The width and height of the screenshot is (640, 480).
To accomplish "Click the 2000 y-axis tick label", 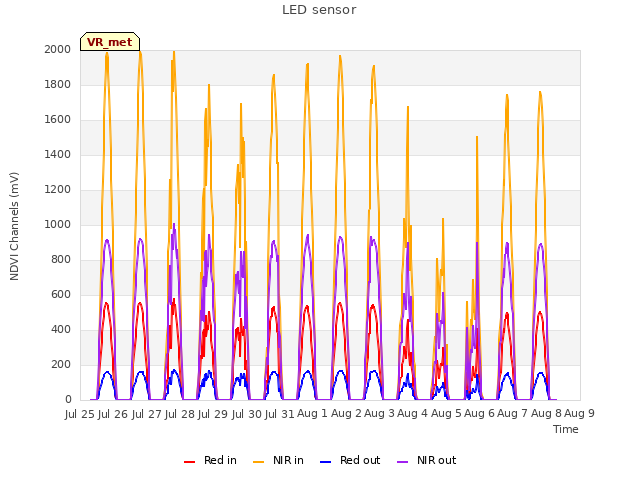I will click(58, 49).
